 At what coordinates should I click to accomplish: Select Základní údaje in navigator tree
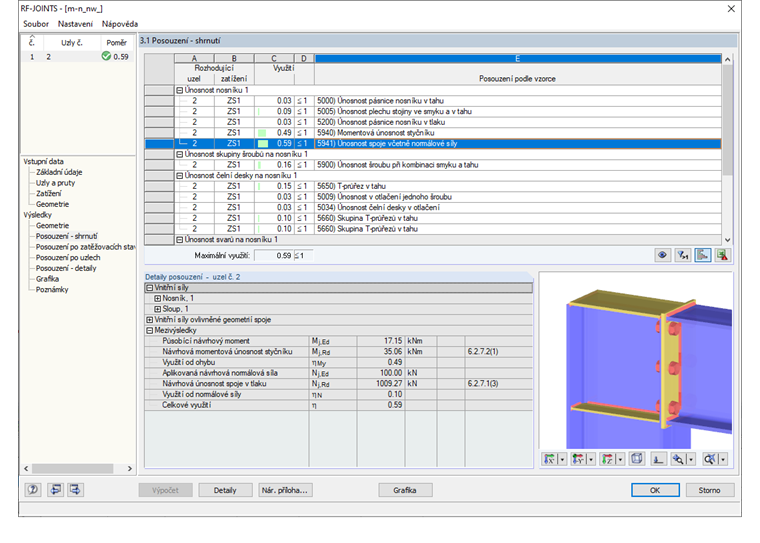pos(59,172)
